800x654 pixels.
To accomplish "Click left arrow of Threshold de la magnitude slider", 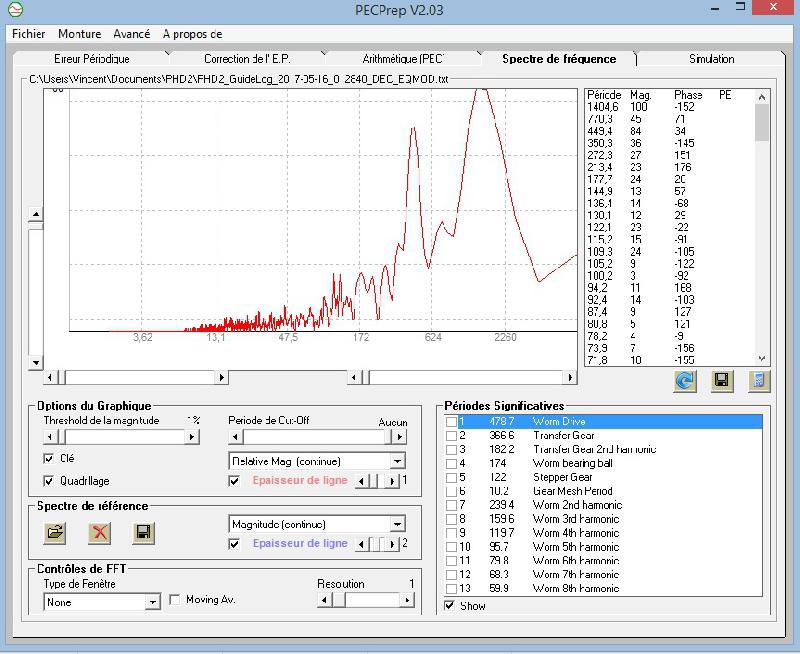I will (49, 437).
